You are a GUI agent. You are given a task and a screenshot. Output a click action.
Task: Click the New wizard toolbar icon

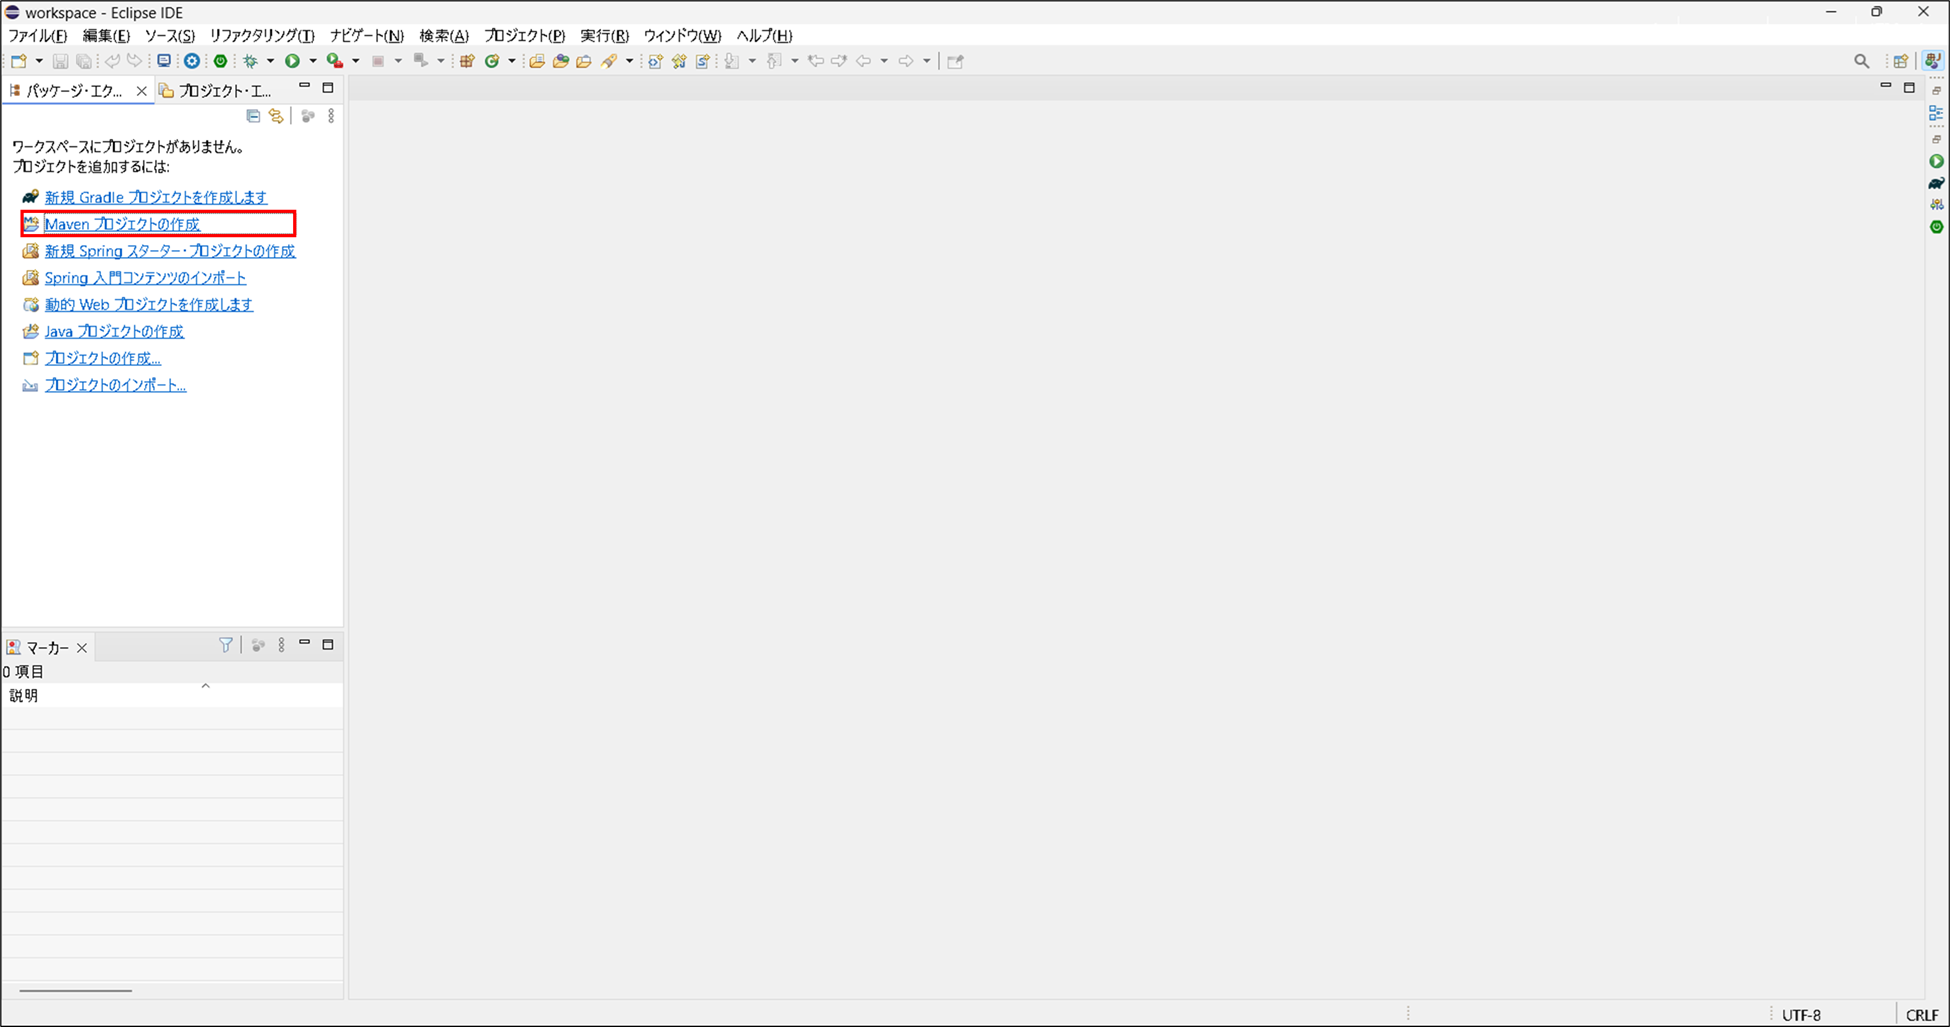click(x=19, y=61)
